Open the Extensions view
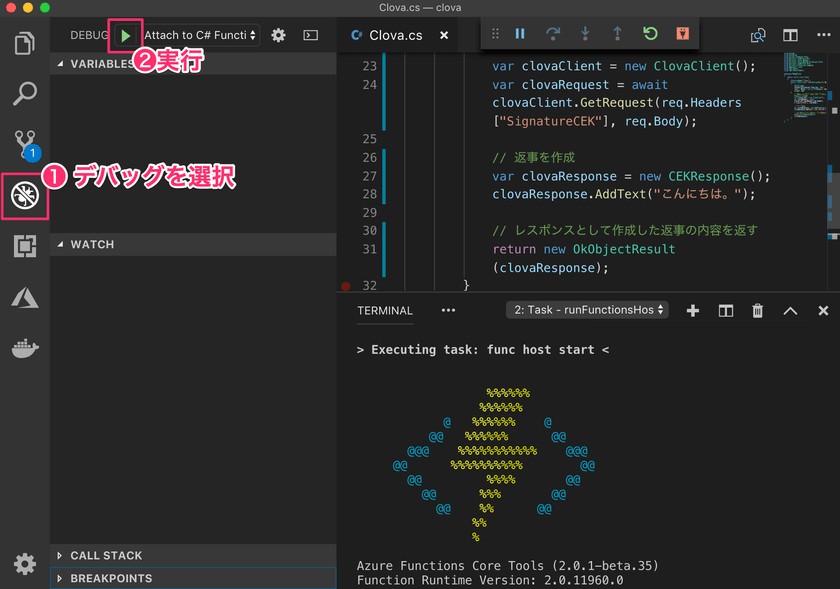Viewport: 840px width, 589px height. tap(24, 246)
